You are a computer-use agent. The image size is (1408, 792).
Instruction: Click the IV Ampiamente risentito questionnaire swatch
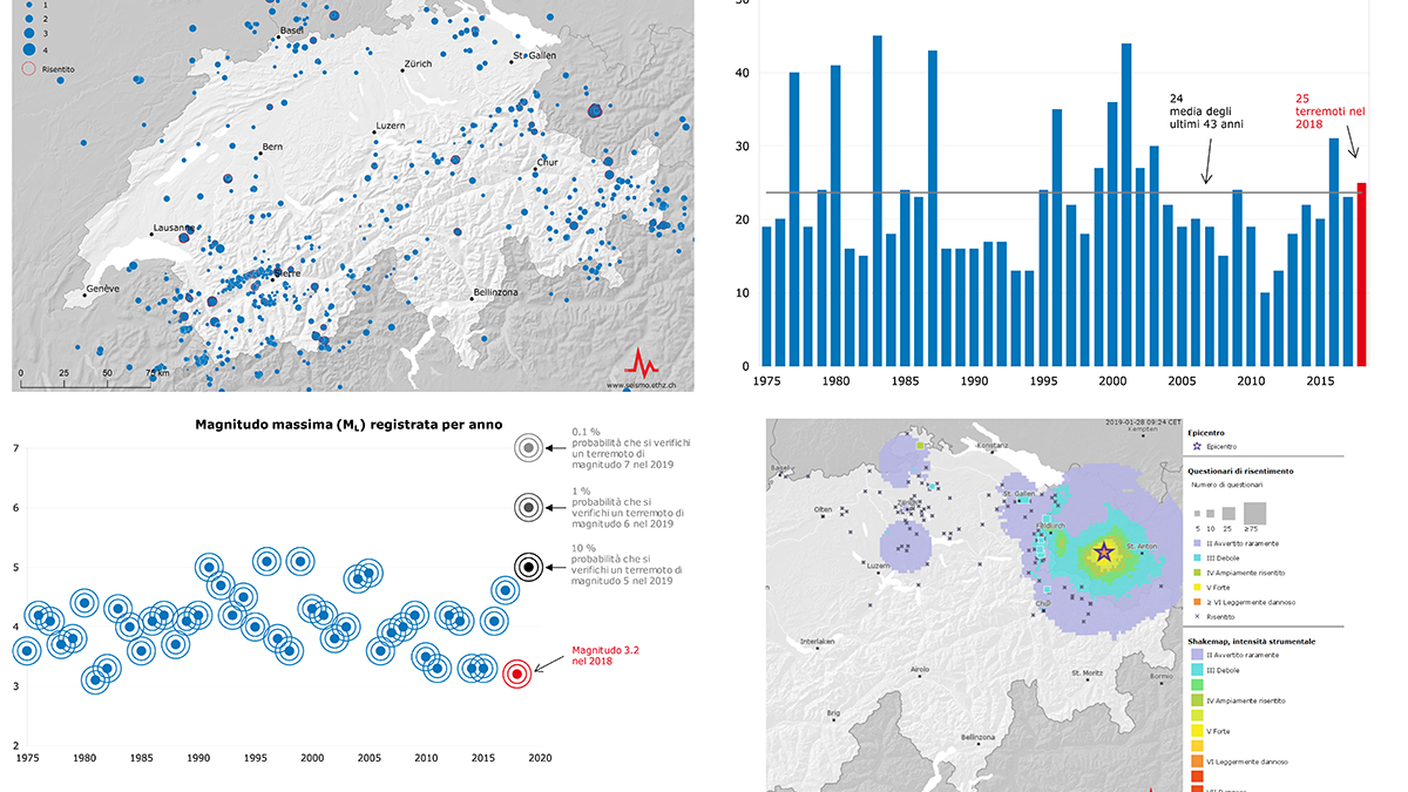click(1196, 572)
